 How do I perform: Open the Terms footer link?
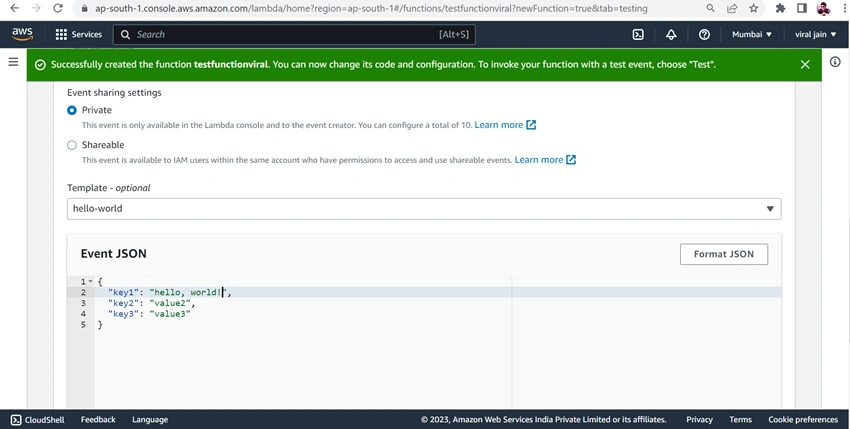click(740, 420)
